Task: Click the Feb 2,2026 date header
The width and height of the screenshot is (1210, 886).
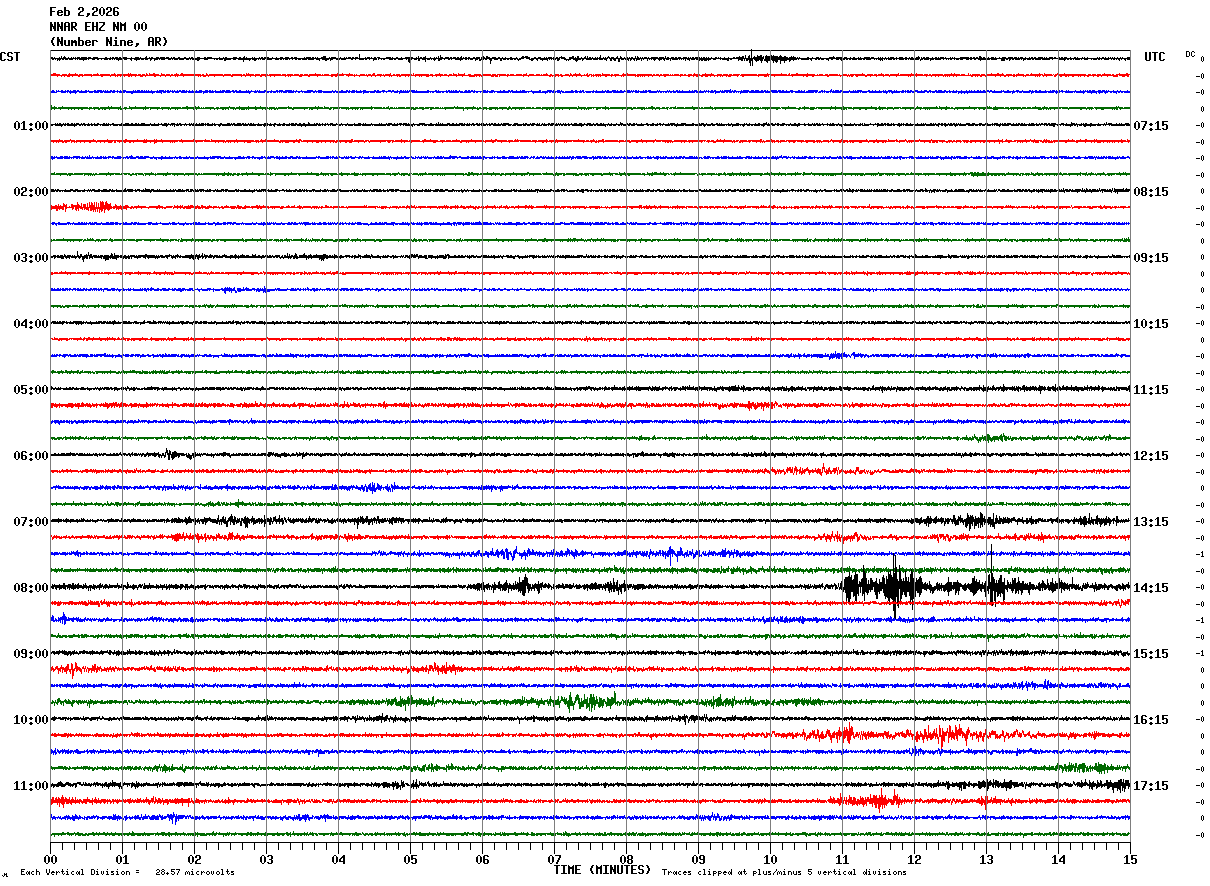Action: coord(84,12)
